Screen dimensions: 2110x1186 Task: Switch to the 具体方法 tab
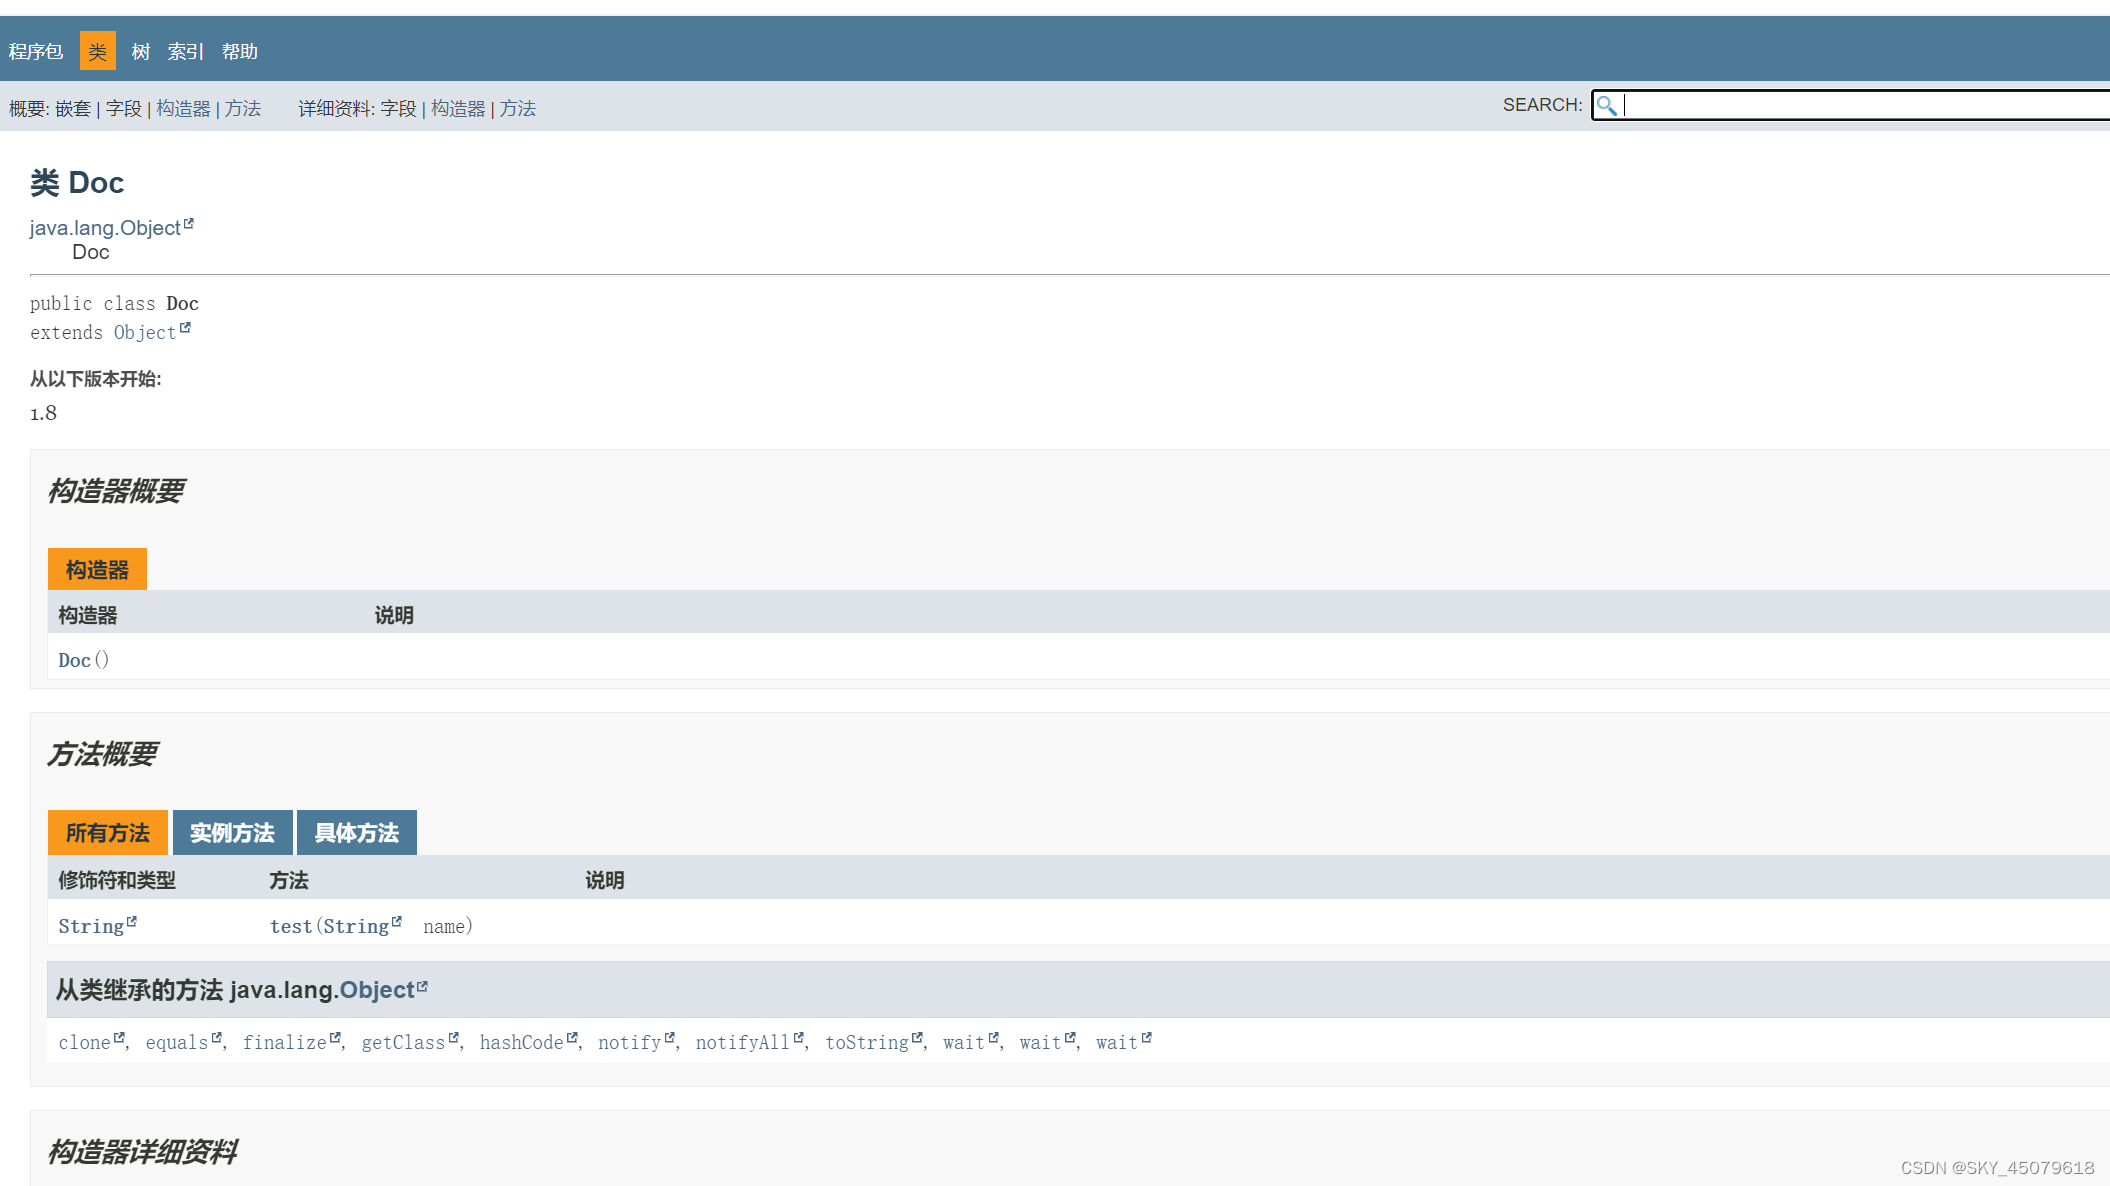pyautogui.click(x=357, y=832)
